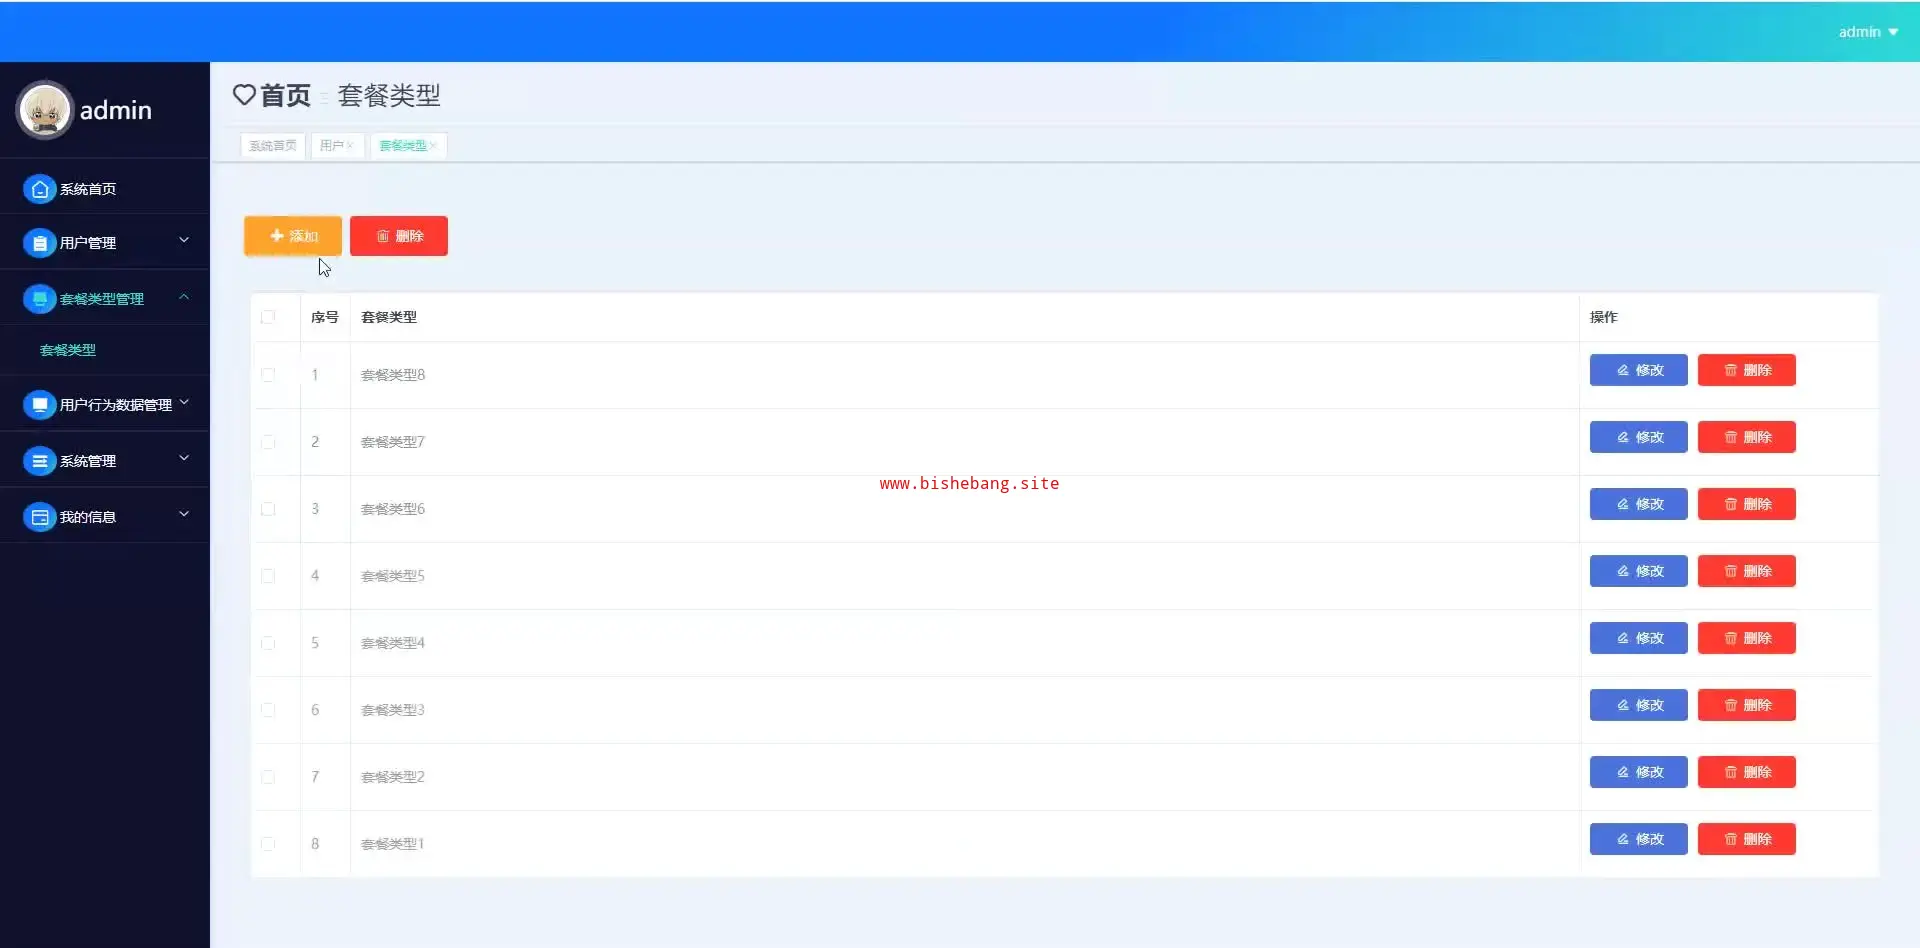Delete row 套餐类型4
1920x948 pixels.
pyautogui.click(x=1747, y=638)
